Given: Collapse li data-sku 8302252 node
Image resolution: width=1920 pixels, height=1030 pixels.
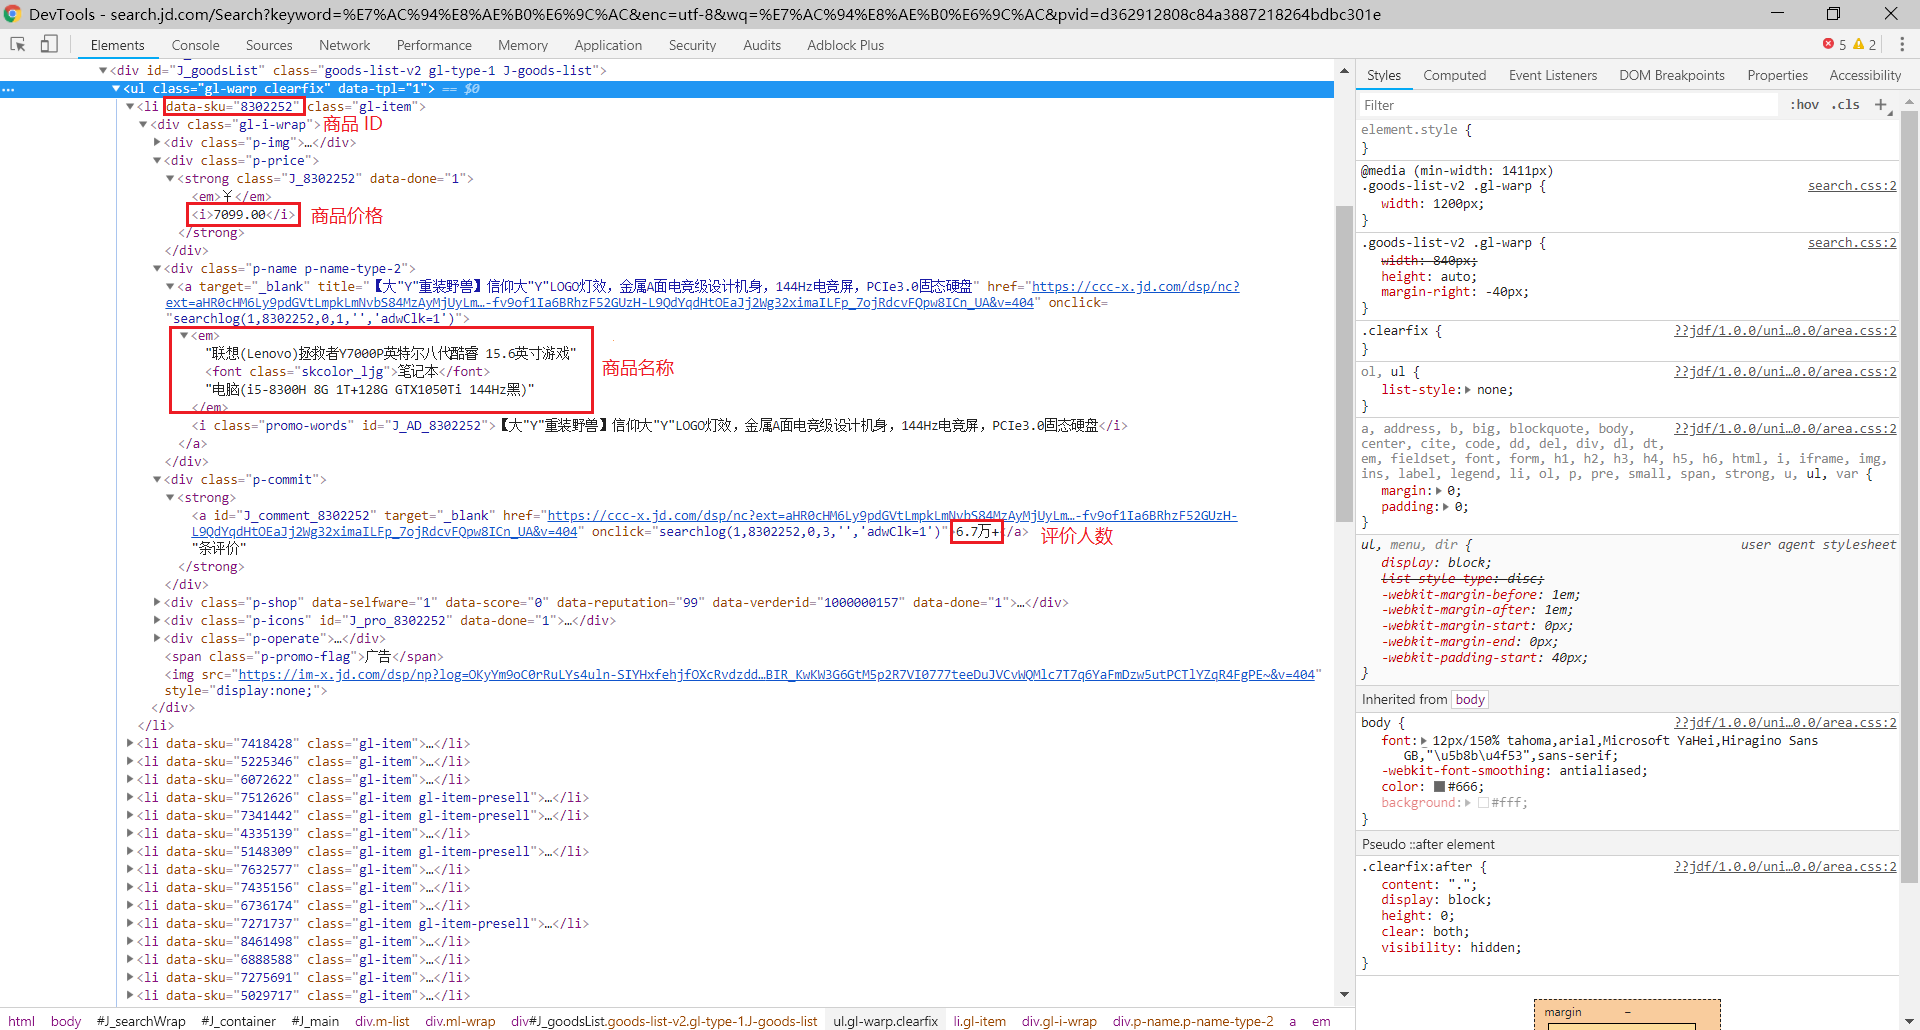Looking at the screenshot, I should pyautogui.click(x=130, y=106).
